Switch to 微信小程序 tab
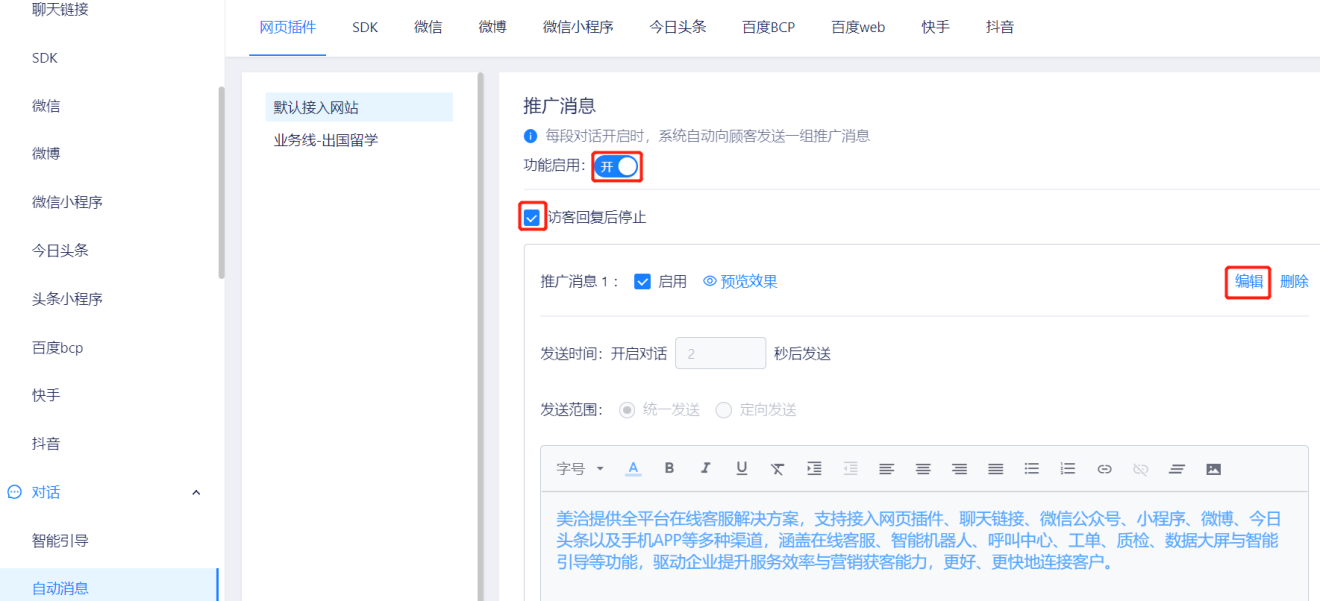 578,27
